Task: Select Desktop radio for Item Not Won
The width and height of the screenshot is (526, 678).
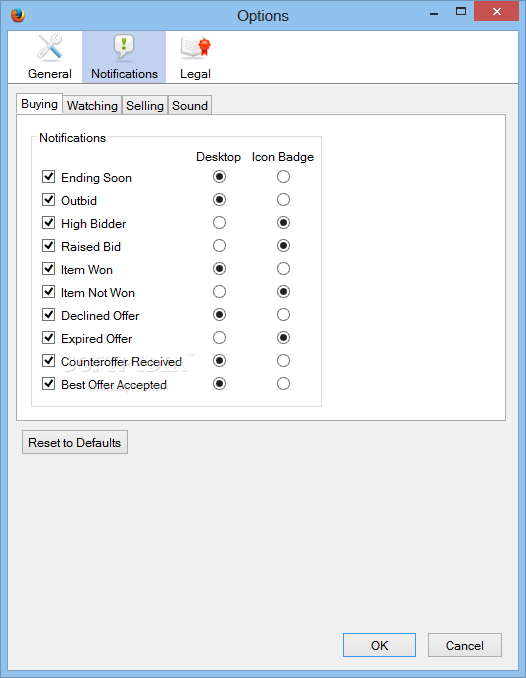Action: pyautogui.click(x=219, y=292)
